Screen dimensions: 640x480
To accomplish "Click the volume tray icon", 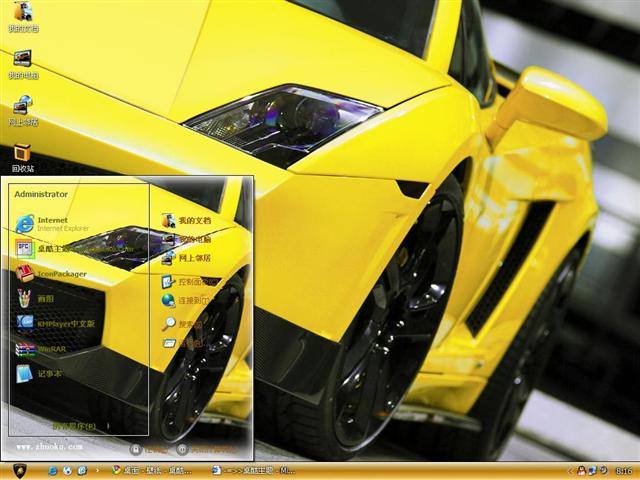I will tap(604, 471).
